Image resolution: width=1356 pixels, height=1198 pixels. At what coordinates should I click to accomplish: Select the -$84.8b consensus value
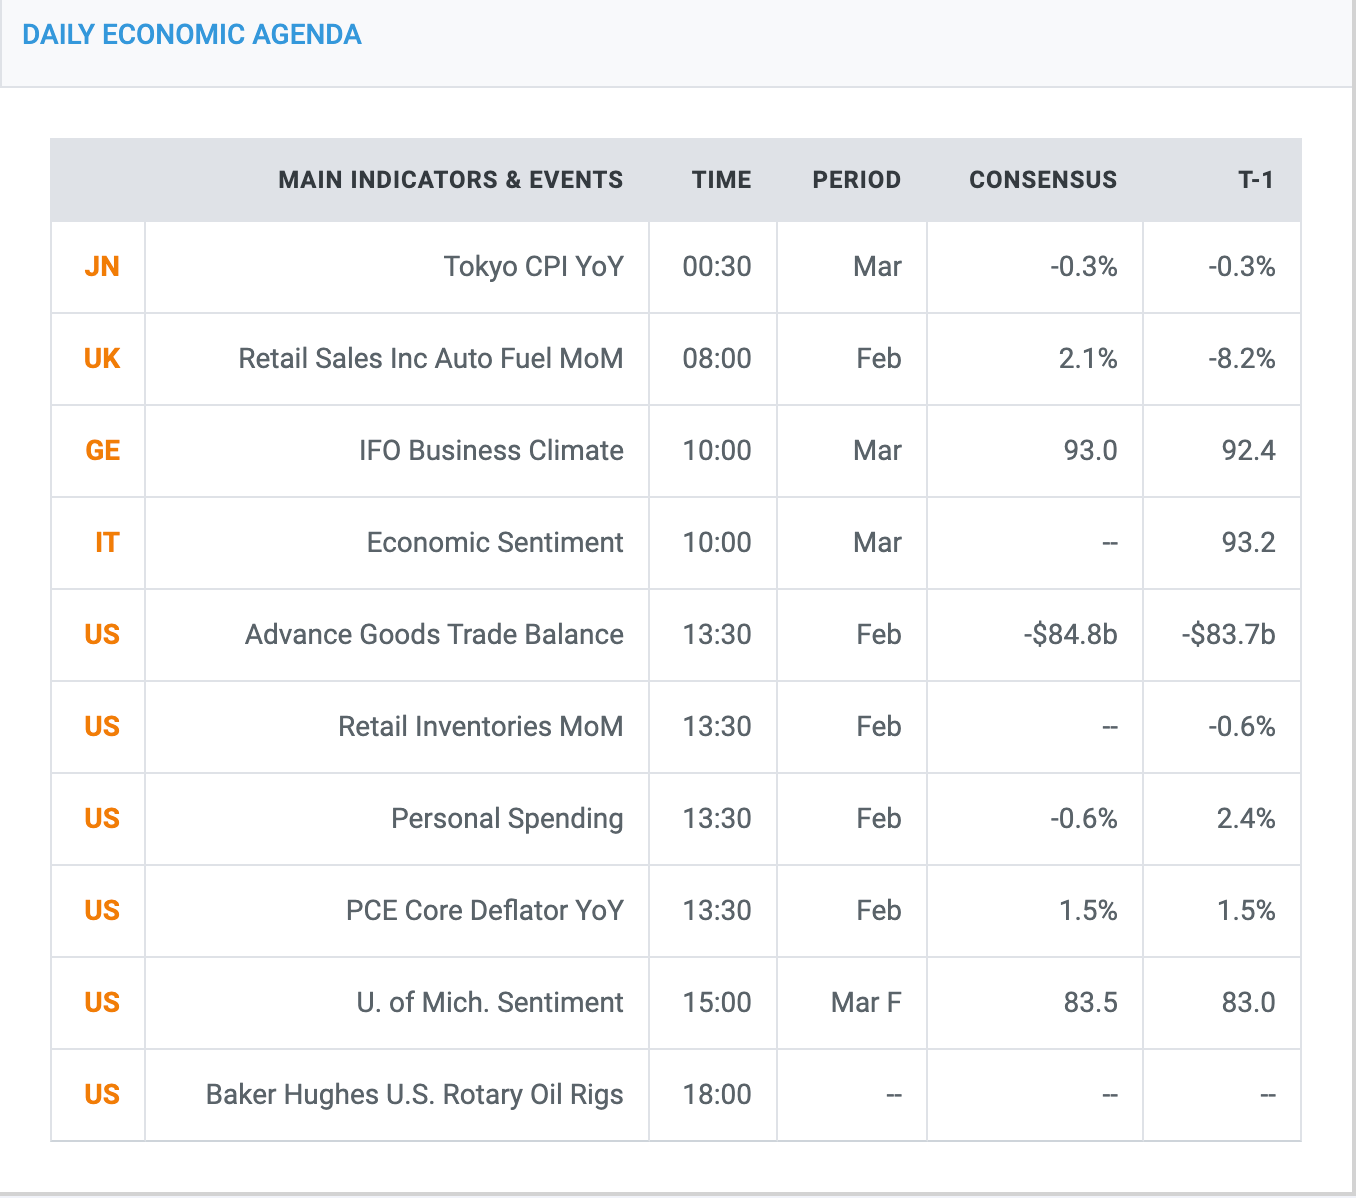[1069, 635]
